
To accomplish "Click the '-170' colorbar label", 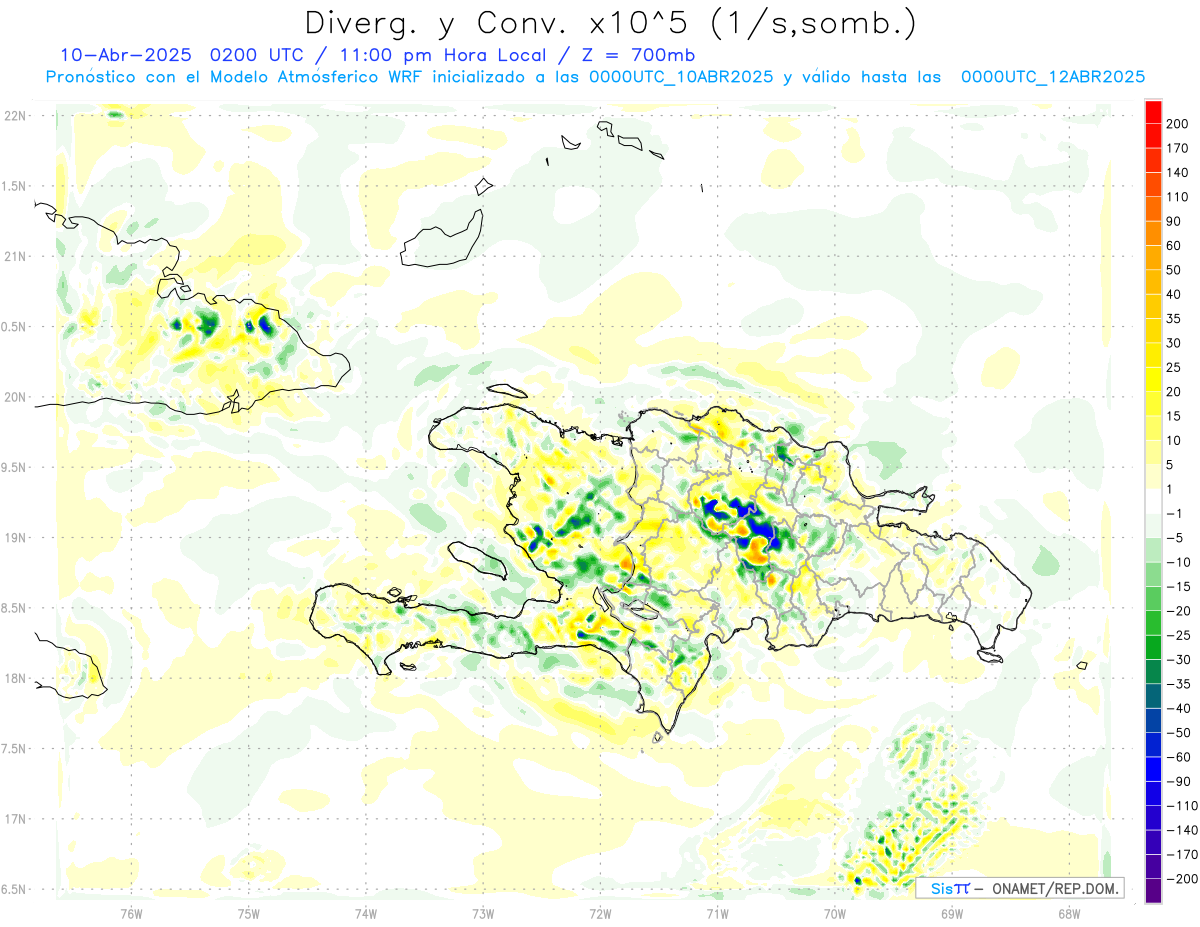I will click(1183, 854).
